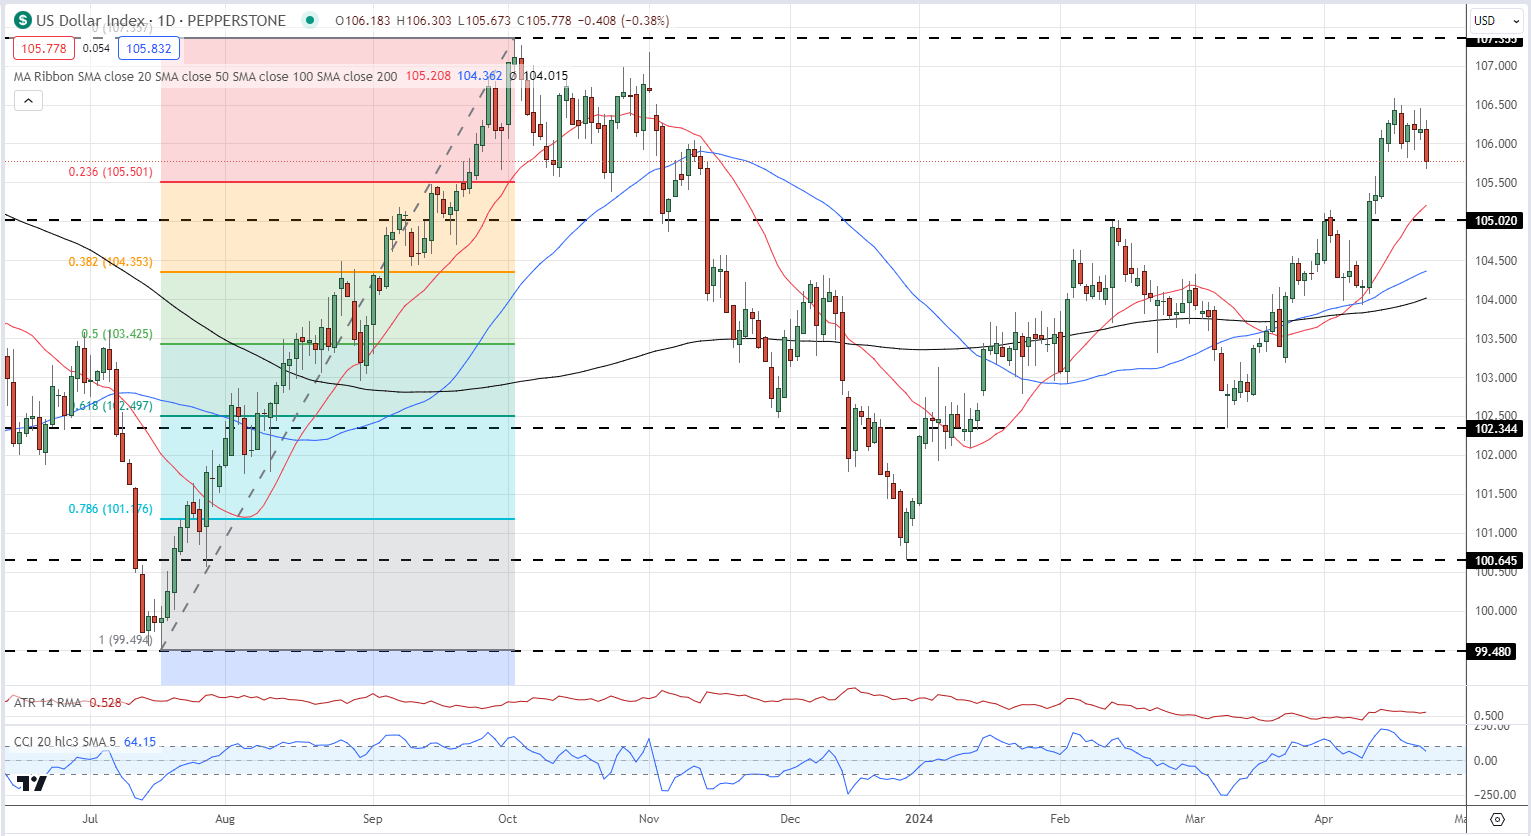Click the 104.015 SMA 200 value
This screenshot has height=836, width=1531.
[x=545, y=76]
